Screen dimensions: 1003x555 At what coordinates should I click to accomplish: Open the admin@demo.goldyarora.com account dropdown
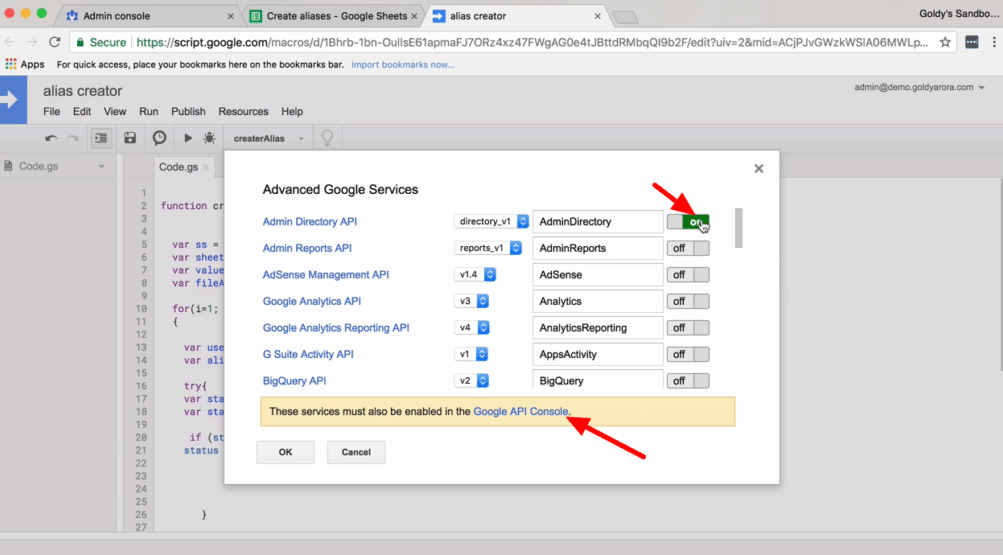coord(919,88)
